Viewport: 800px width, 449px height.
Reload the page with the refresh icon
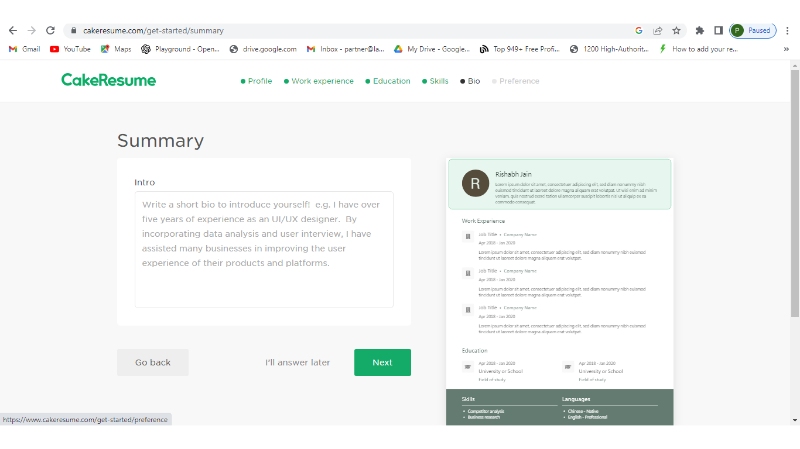pos(50,31)
